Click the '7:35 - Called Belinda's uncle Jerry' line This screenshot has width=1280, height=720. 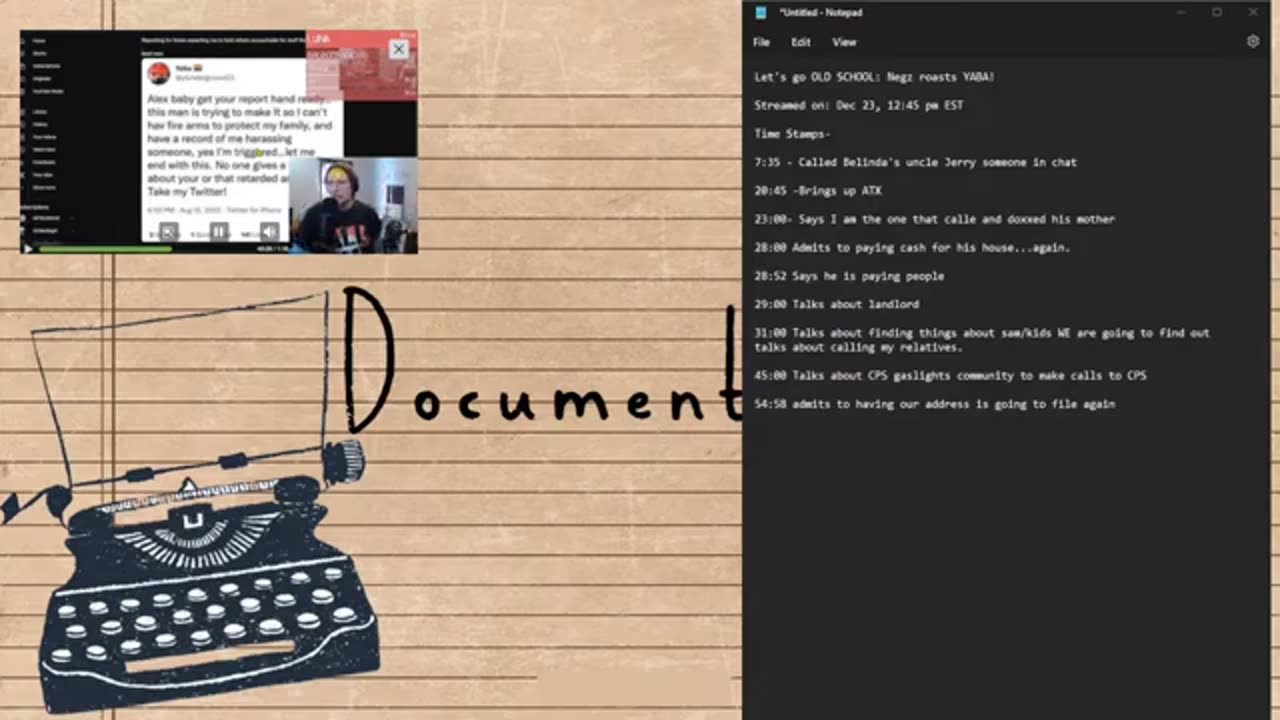(915, 162)
